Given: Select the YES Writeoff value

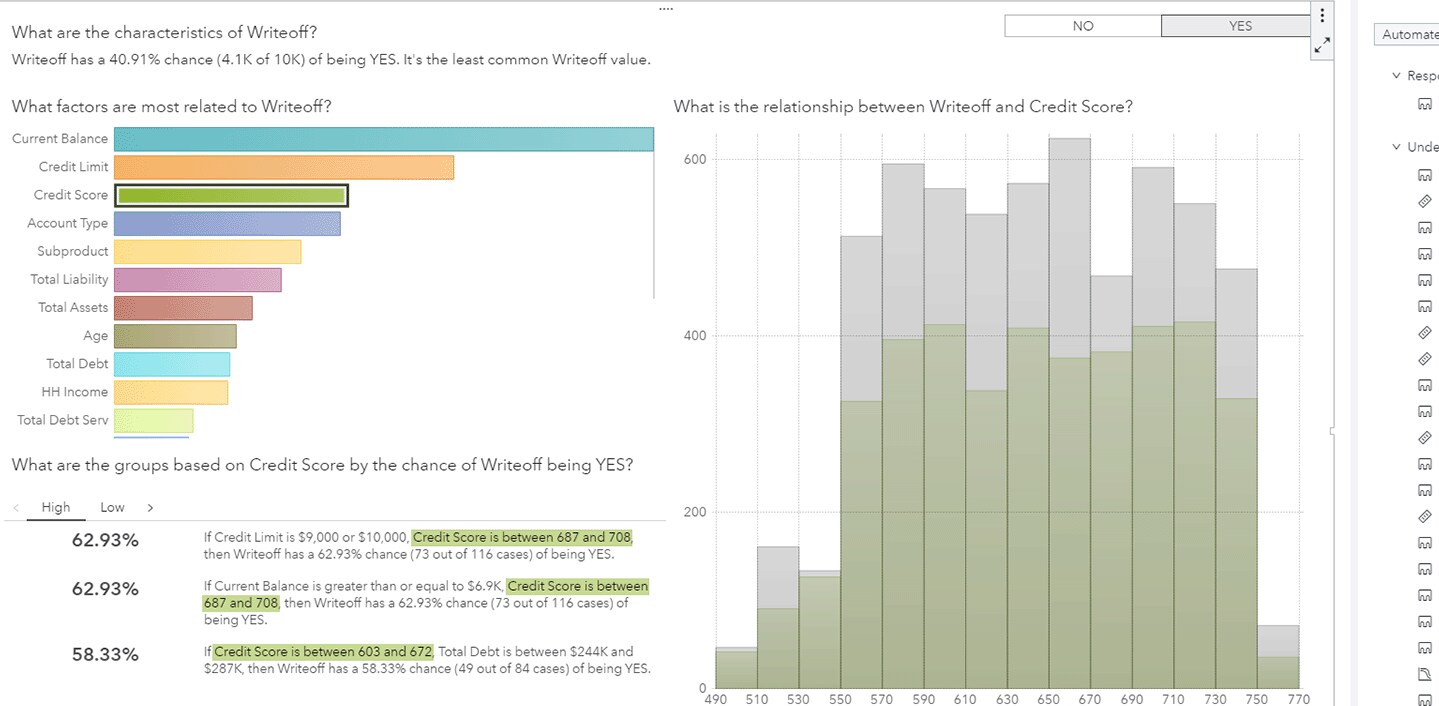Looking at the screenshot, I should click(1240, 26).
